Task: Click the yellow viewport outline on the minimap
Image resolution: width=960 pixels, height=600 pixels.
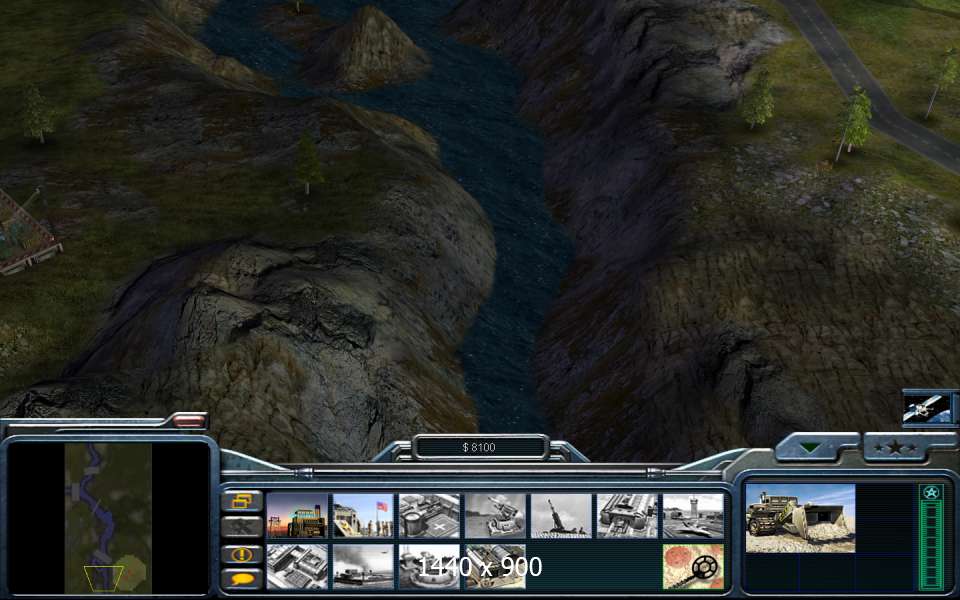Action: (103, 578)
